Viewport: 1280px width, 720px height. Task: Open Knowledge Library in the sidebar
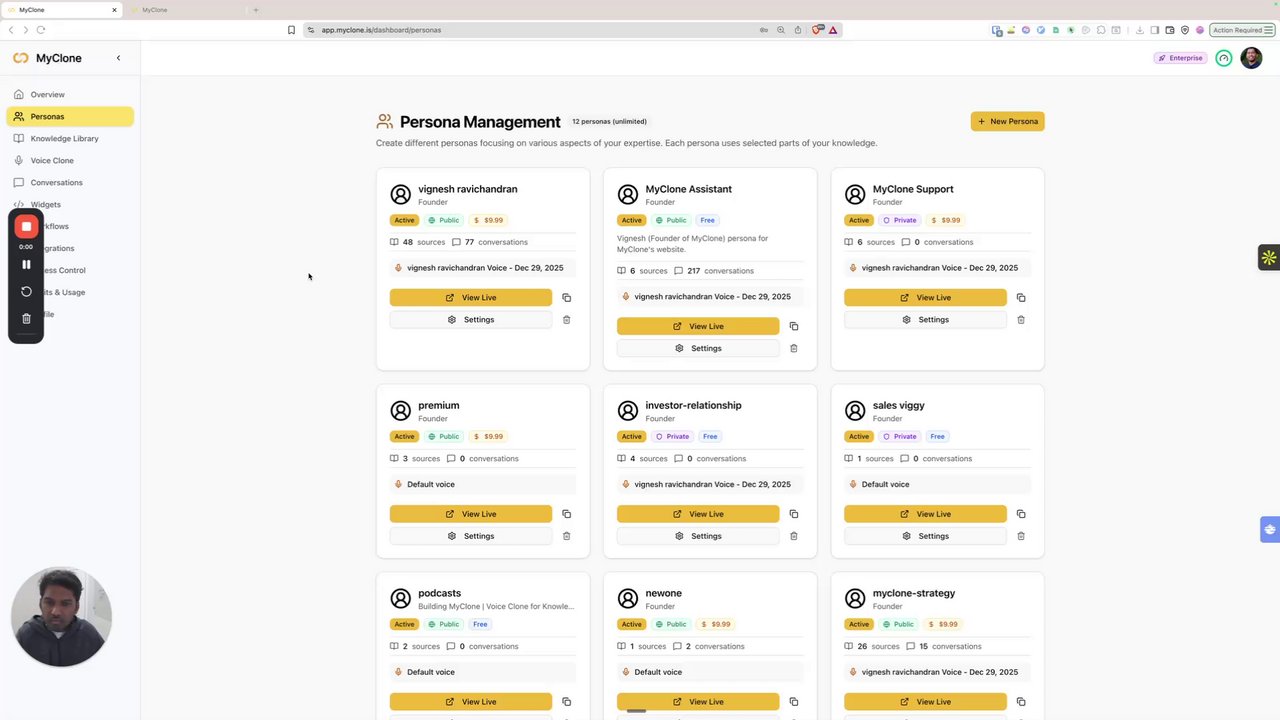[x=64, y=139]
